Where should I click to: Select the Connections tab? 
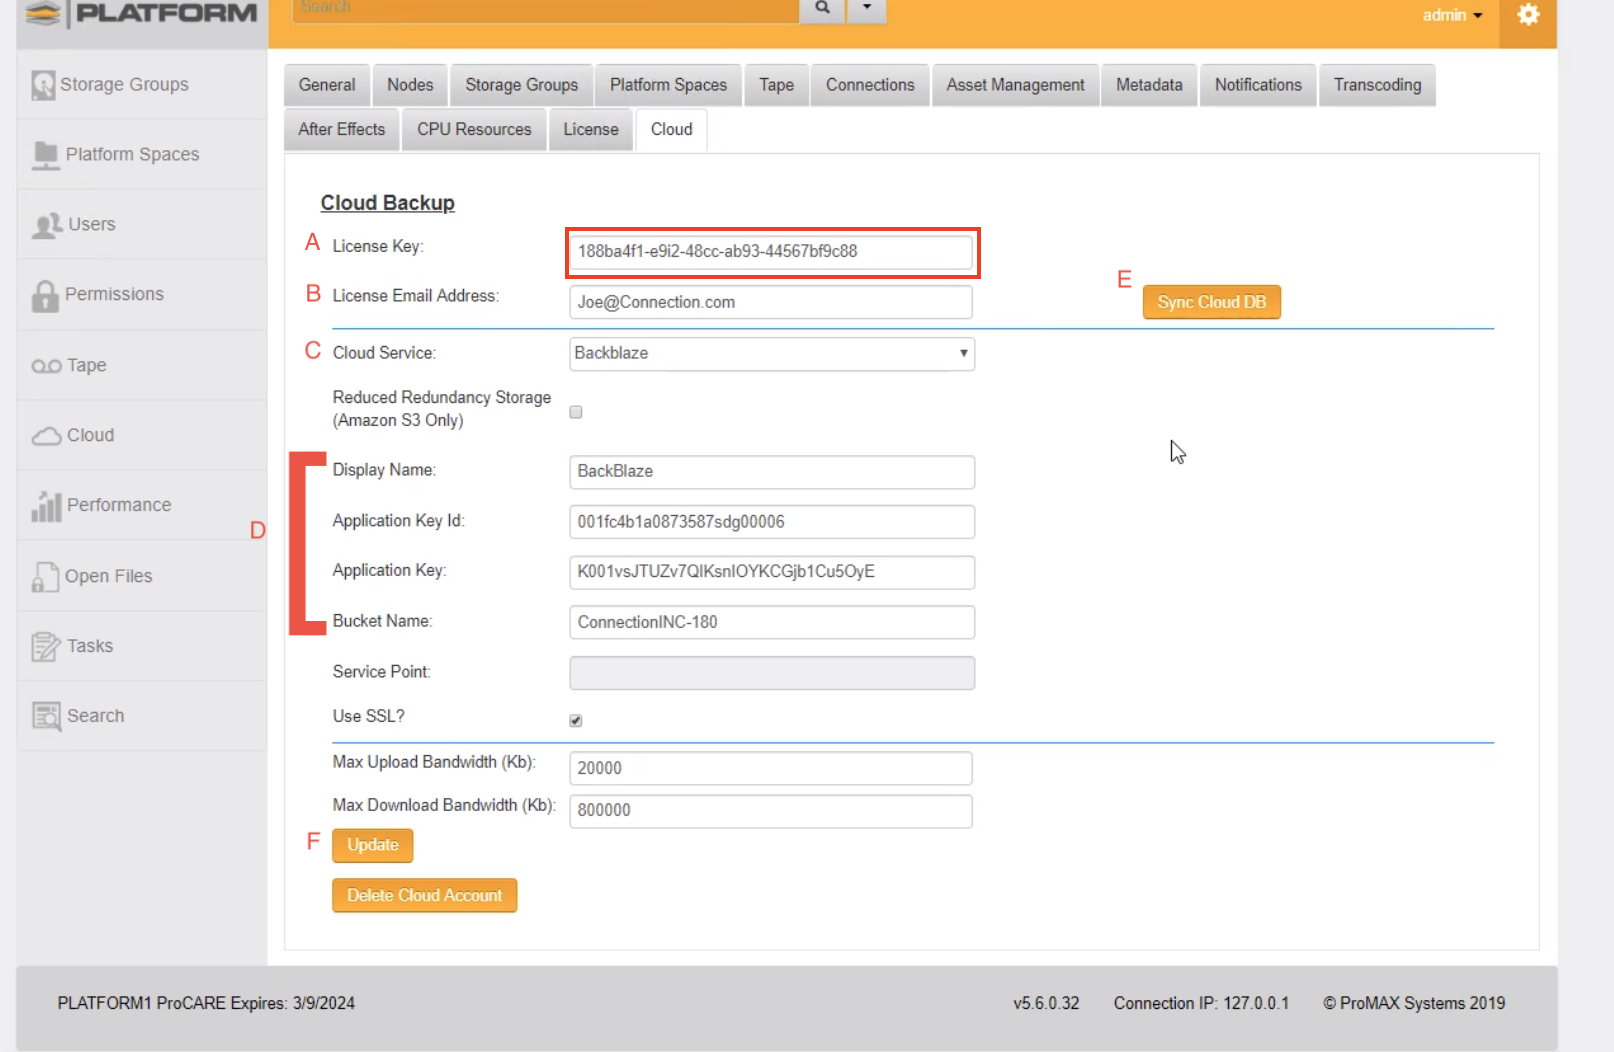coord(870,85)
